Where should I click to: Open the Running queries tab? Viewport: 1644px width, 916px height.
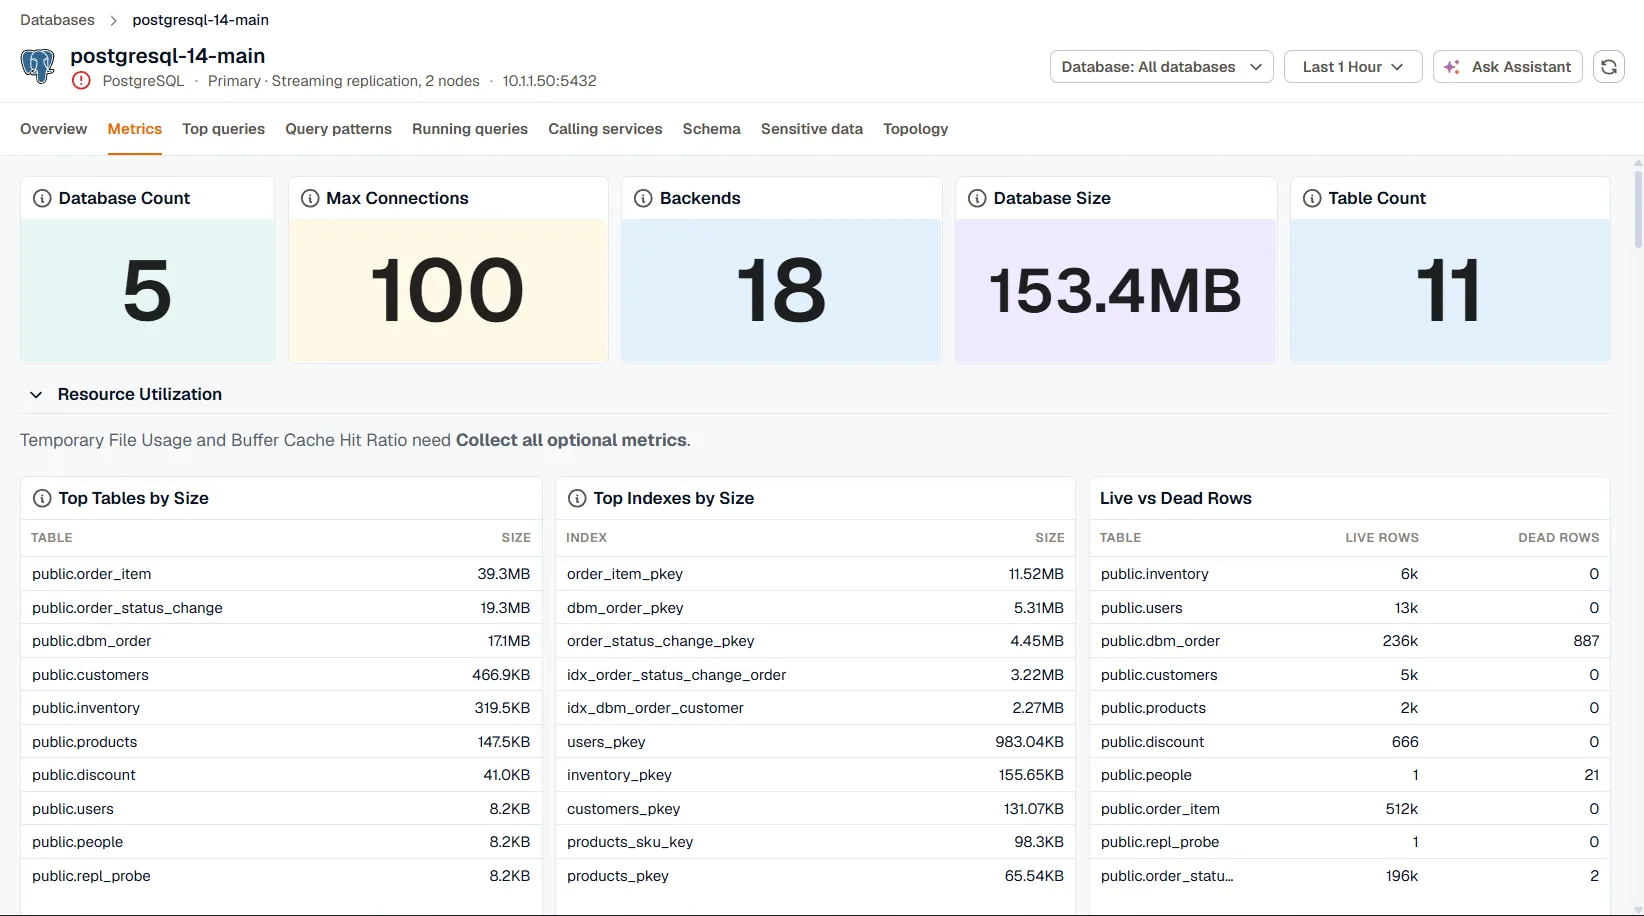point(470,129)
